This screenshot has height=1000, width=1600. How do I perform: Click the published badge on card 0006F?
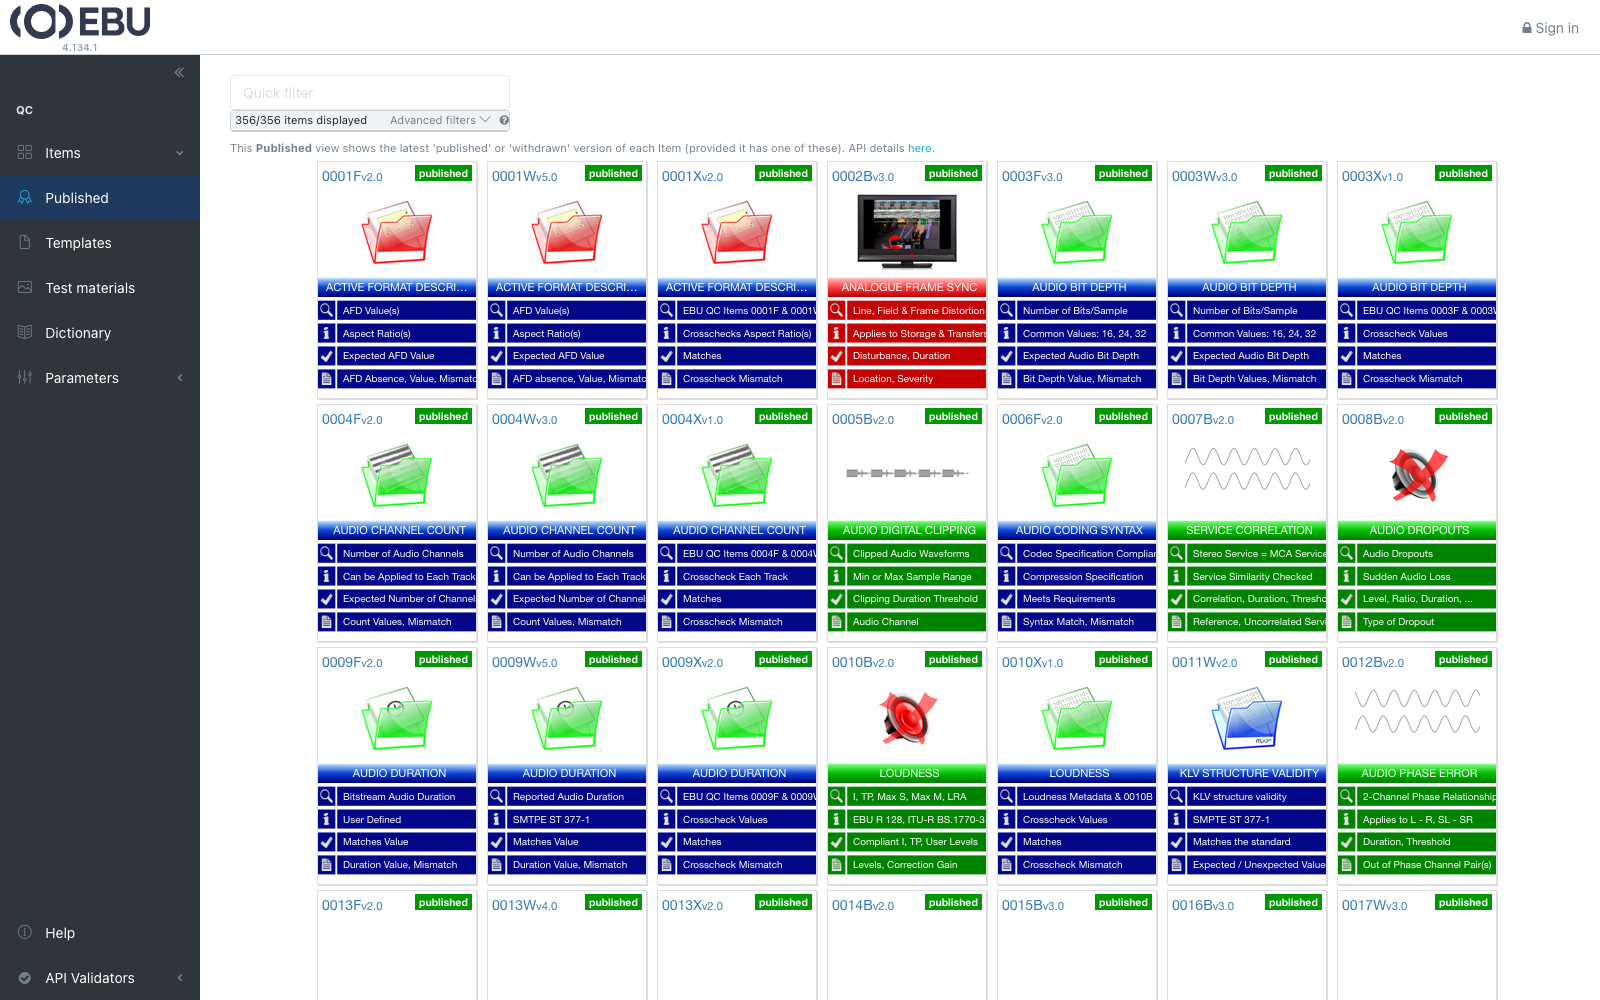[1123, 417]
